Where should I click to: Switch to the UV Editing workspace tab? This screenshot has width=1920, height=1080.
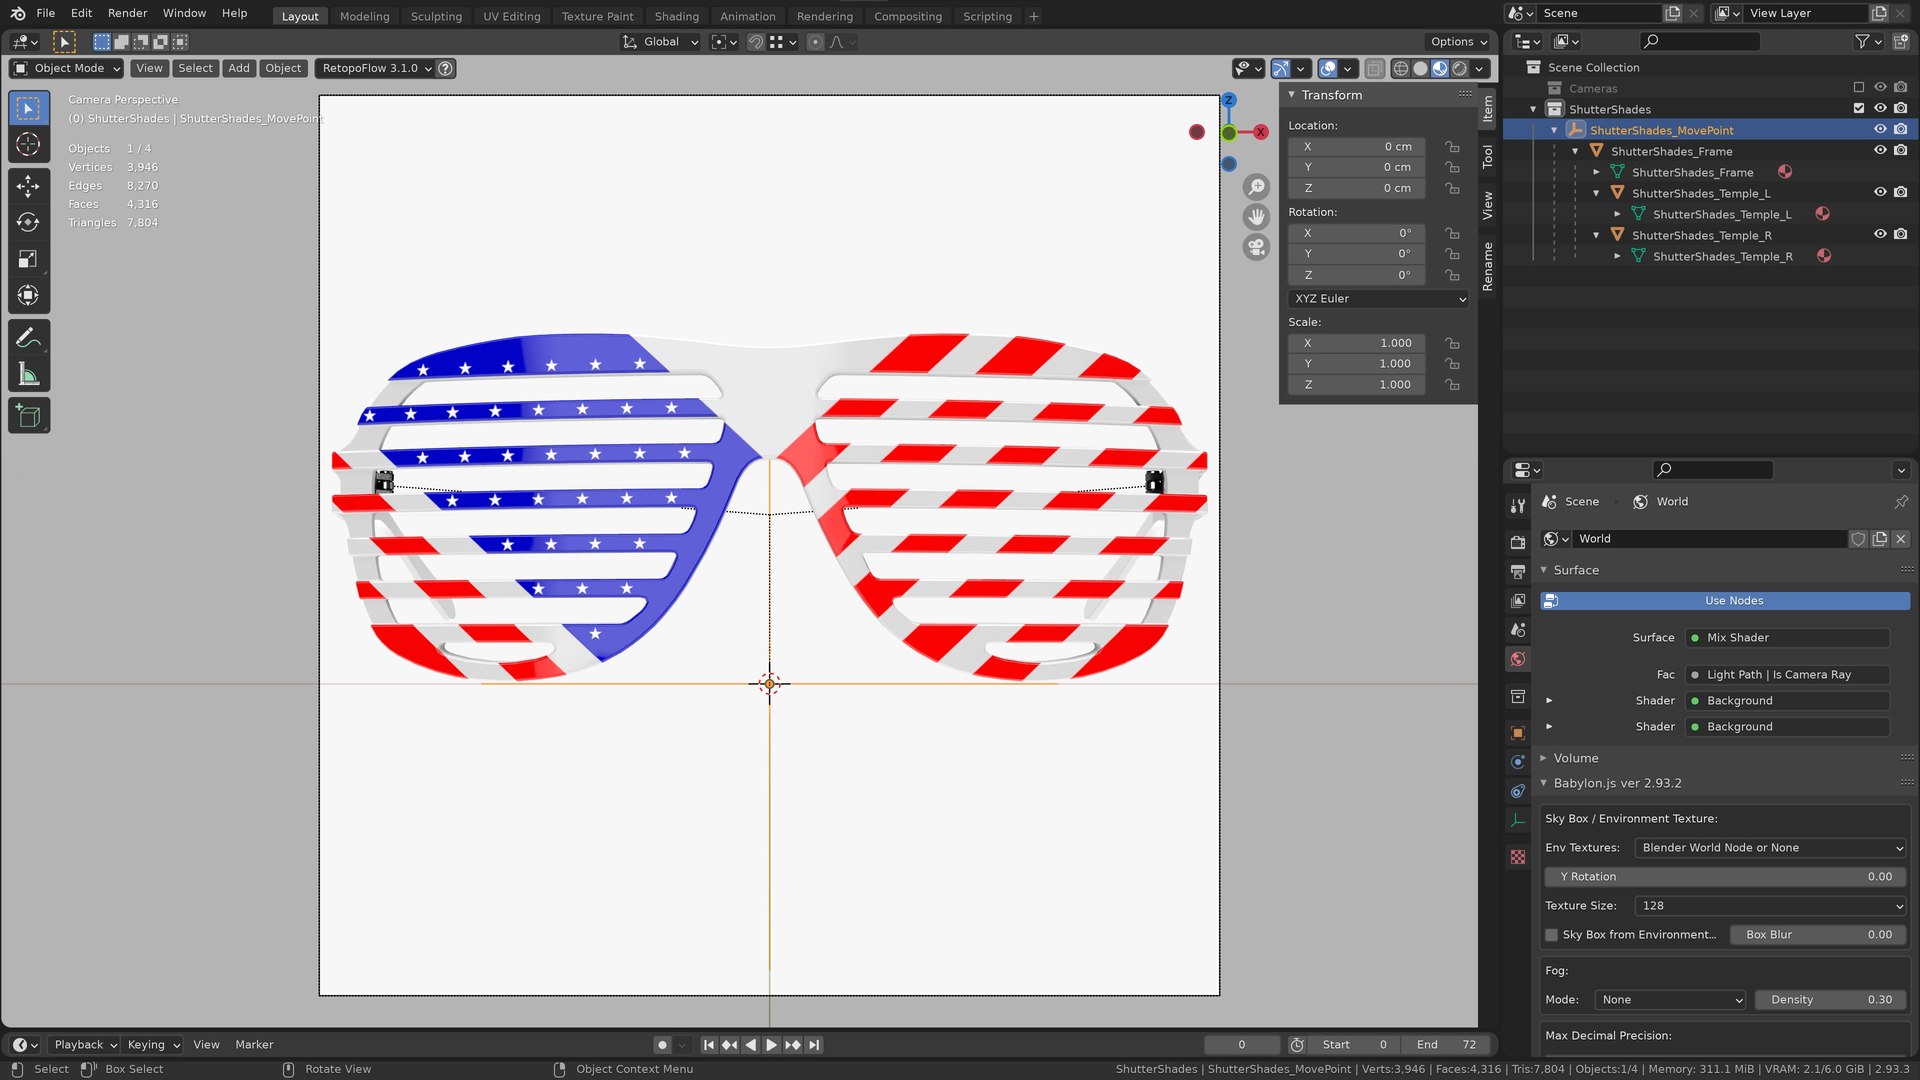pos(511,16)
